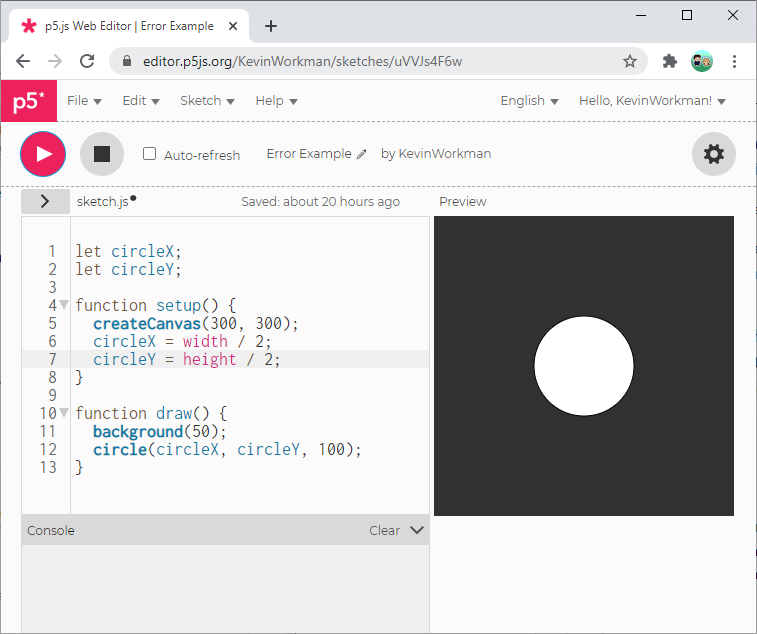Image resolution: width=757 pixels, height=634 pixels.
Task: Fold the draw function code arrow
Action: (x=64, y=413)
